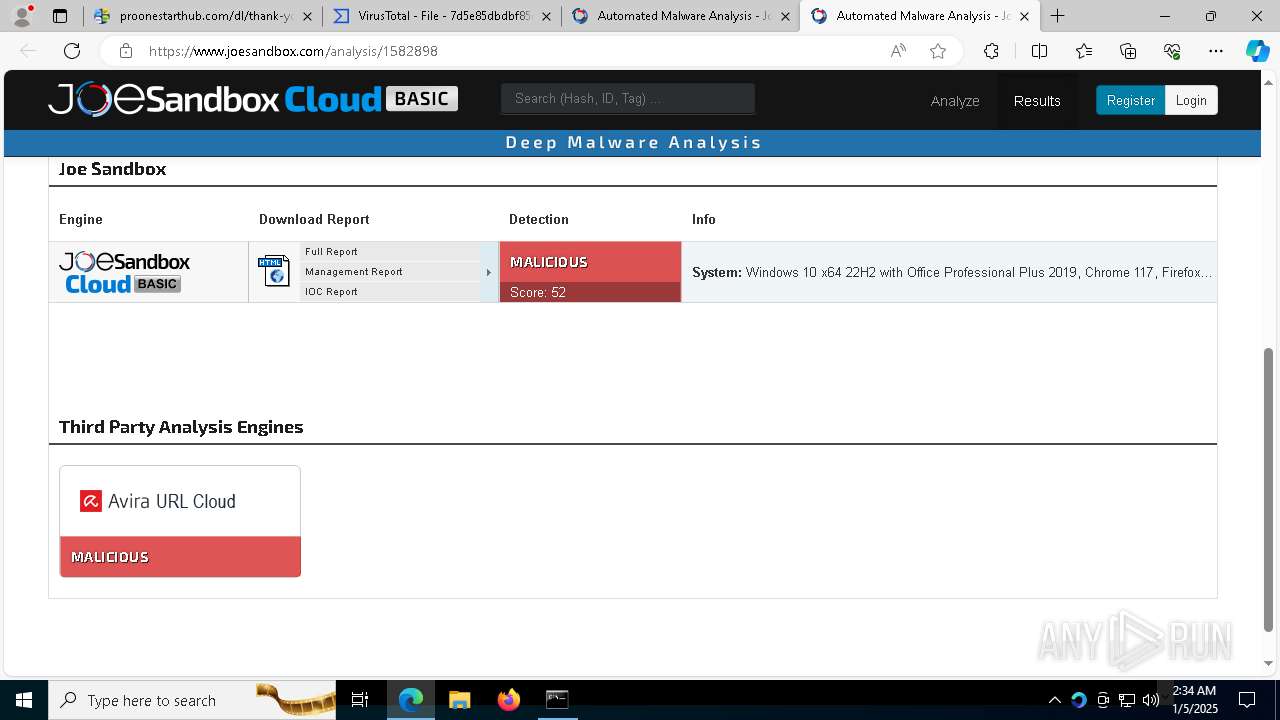Reload the current page
The image size is (1280, 720).
pyautogui.click(x=72, y=51)
